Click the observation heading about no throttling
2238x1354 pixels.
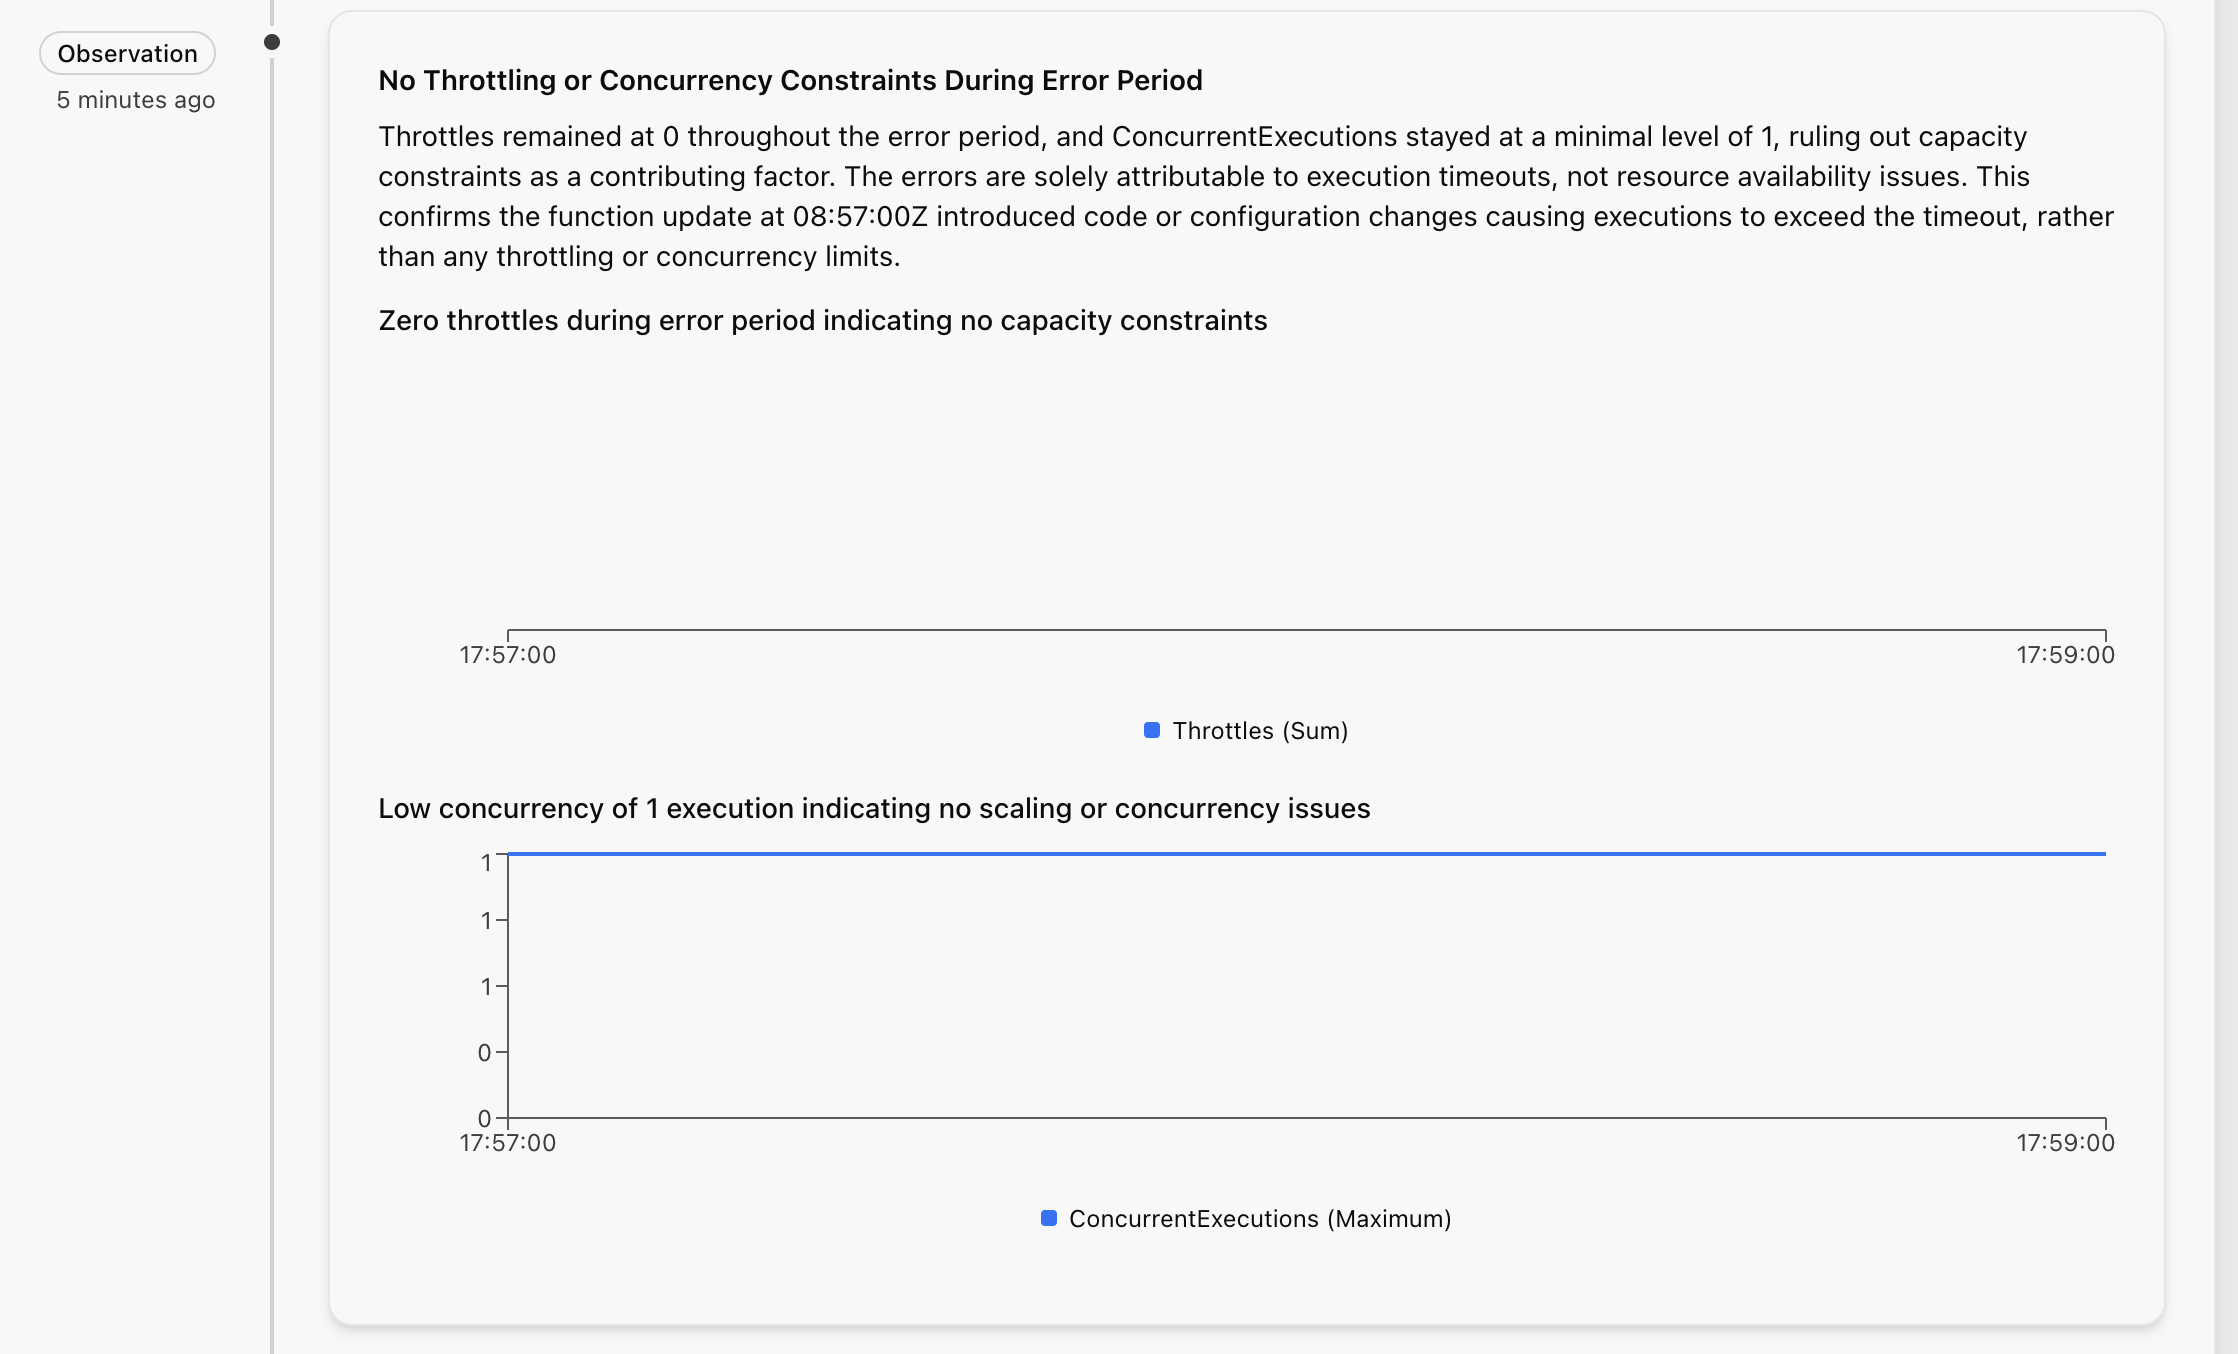[790, 80]
